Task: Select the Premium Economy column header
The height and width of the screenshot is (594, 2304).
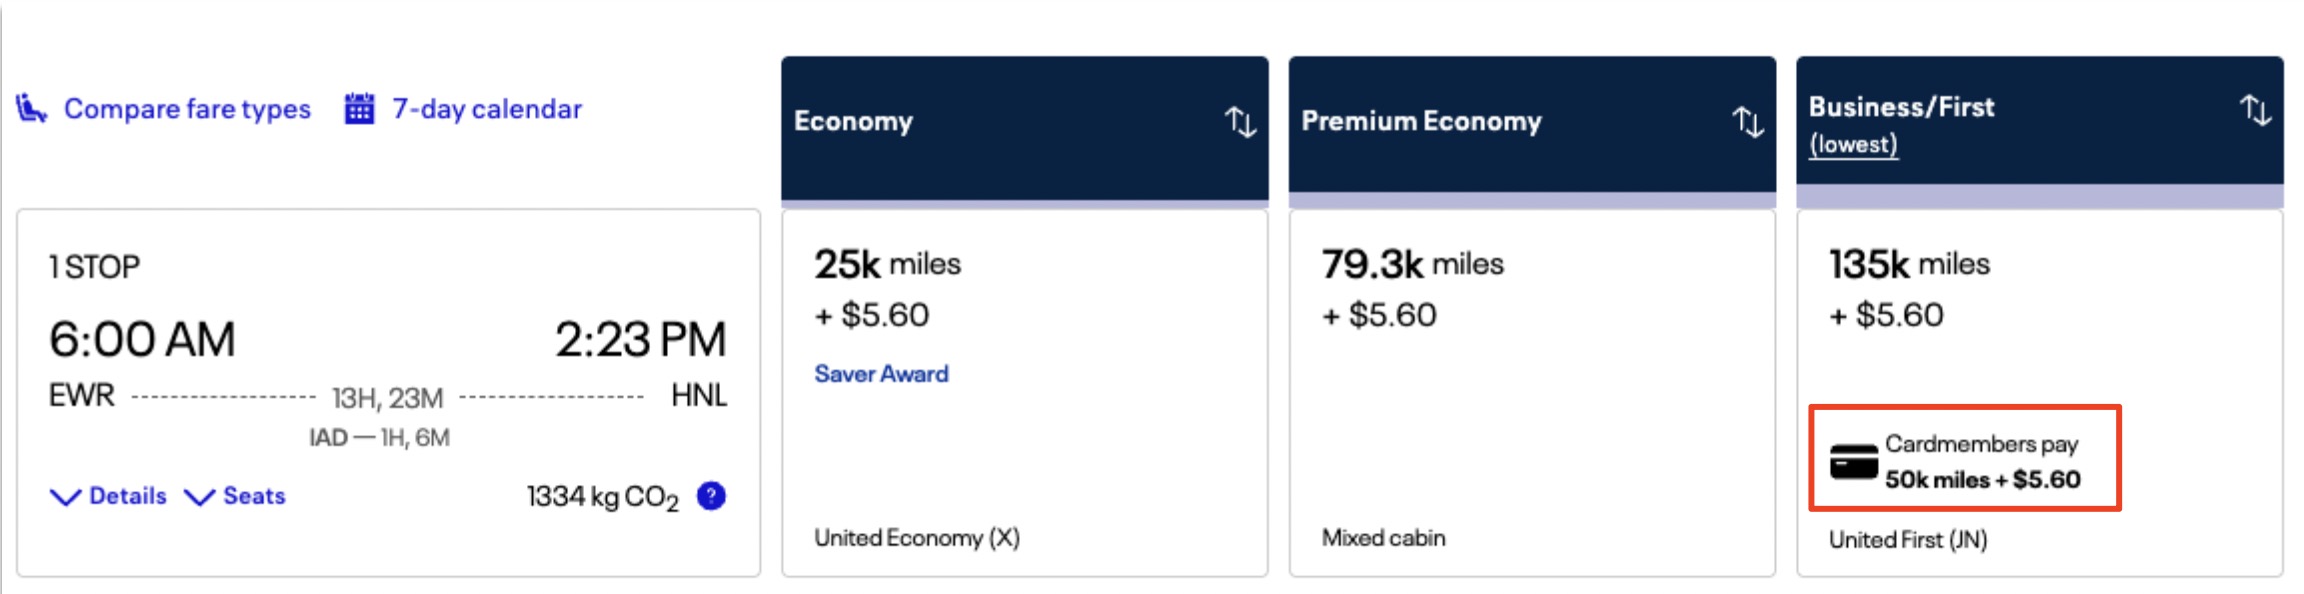Action: pyautogui.click(x=1420, y=121)
